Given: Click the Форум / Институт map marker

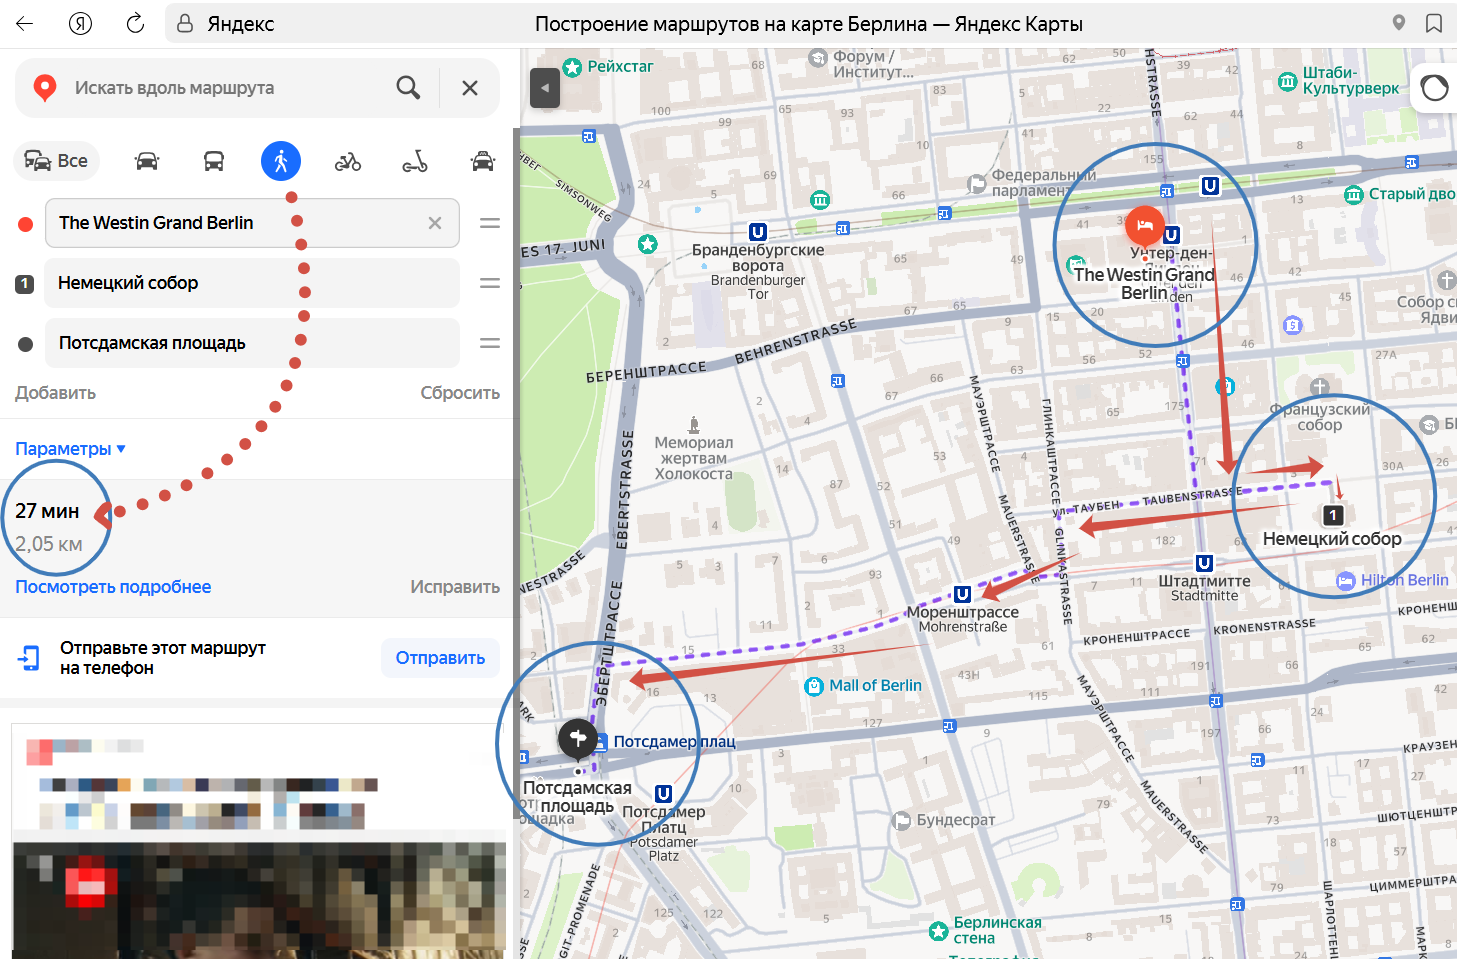Looking at the screenshot, I should 818,58.
